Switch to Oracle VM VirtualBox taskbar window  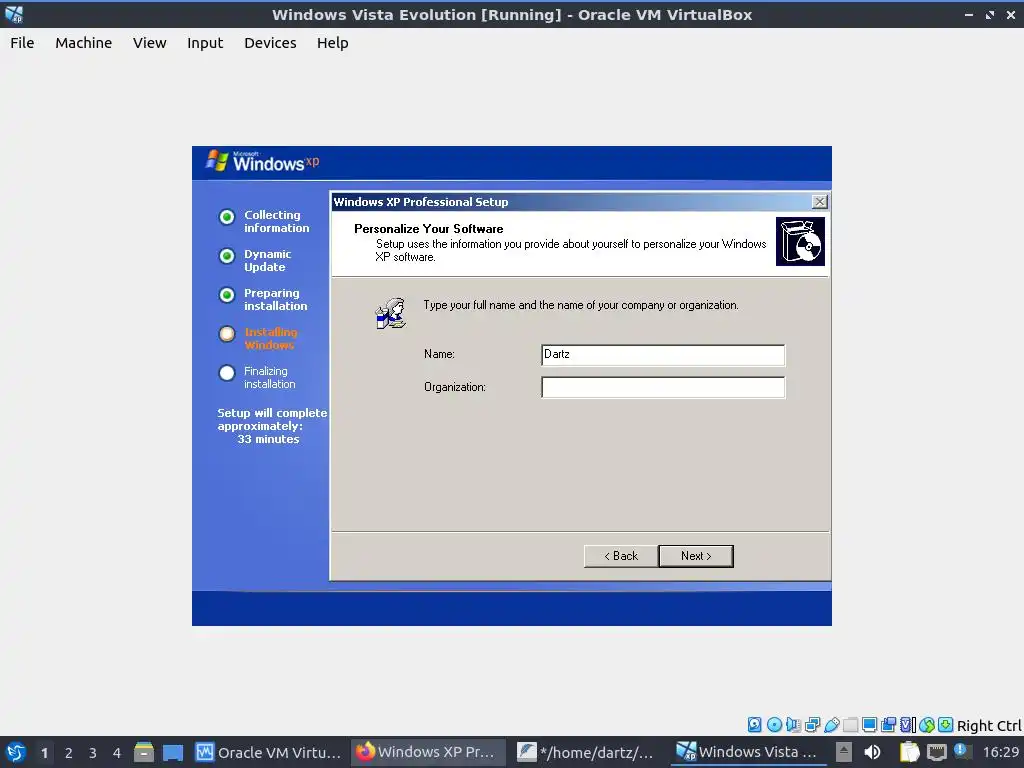point(269,752)
